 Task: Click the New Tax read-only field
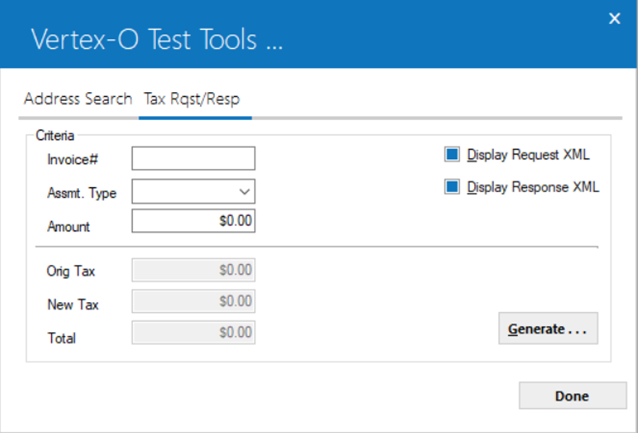[x=193, y=301]
